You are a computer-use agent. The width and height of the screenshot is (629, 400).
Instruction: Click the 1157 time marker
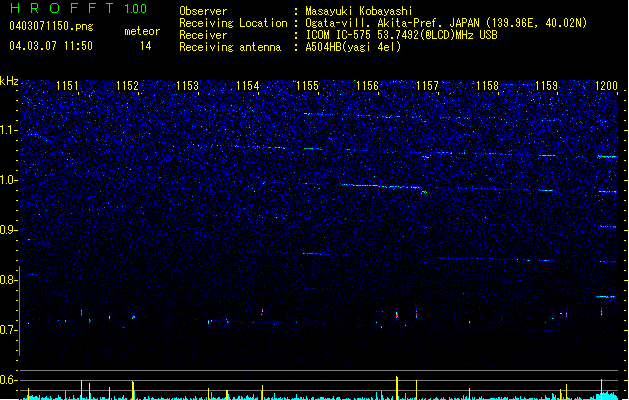coord(427,86)
